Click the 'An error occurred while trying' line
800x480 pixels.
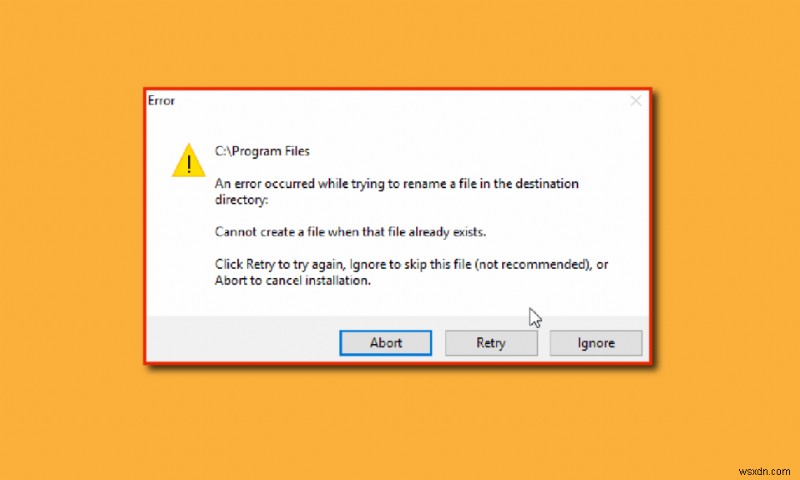pos(396,184)
